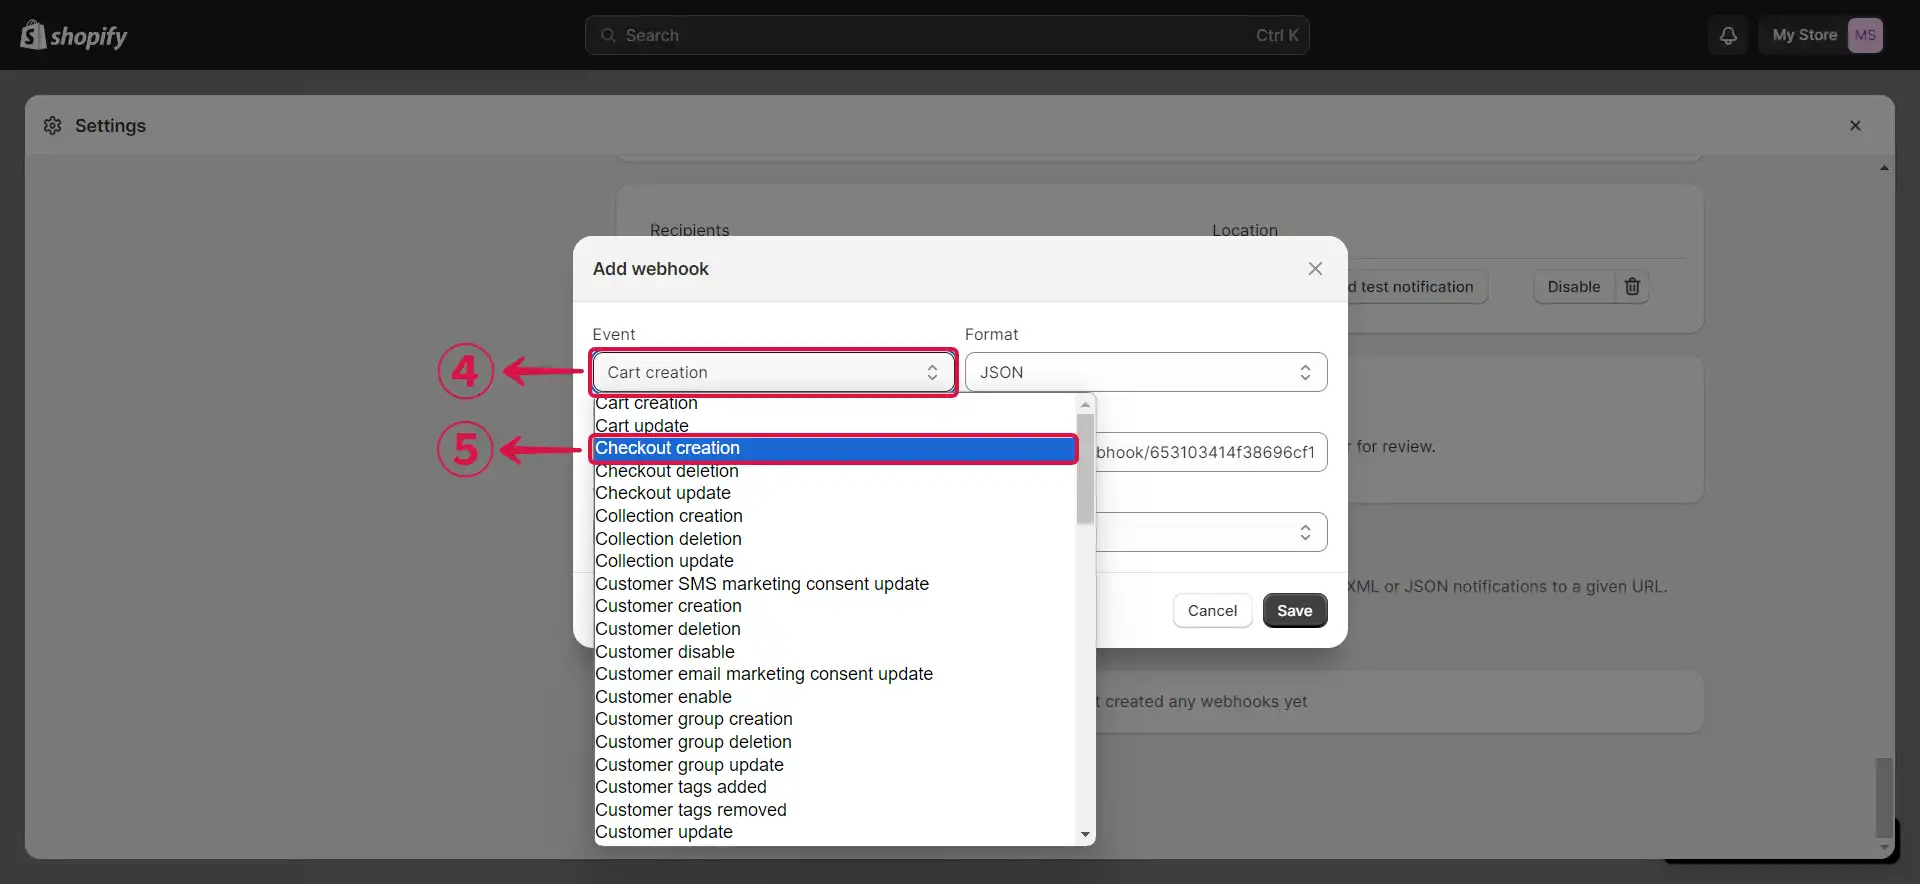Close the Add webhook dialog

[x=1315, y=268]
